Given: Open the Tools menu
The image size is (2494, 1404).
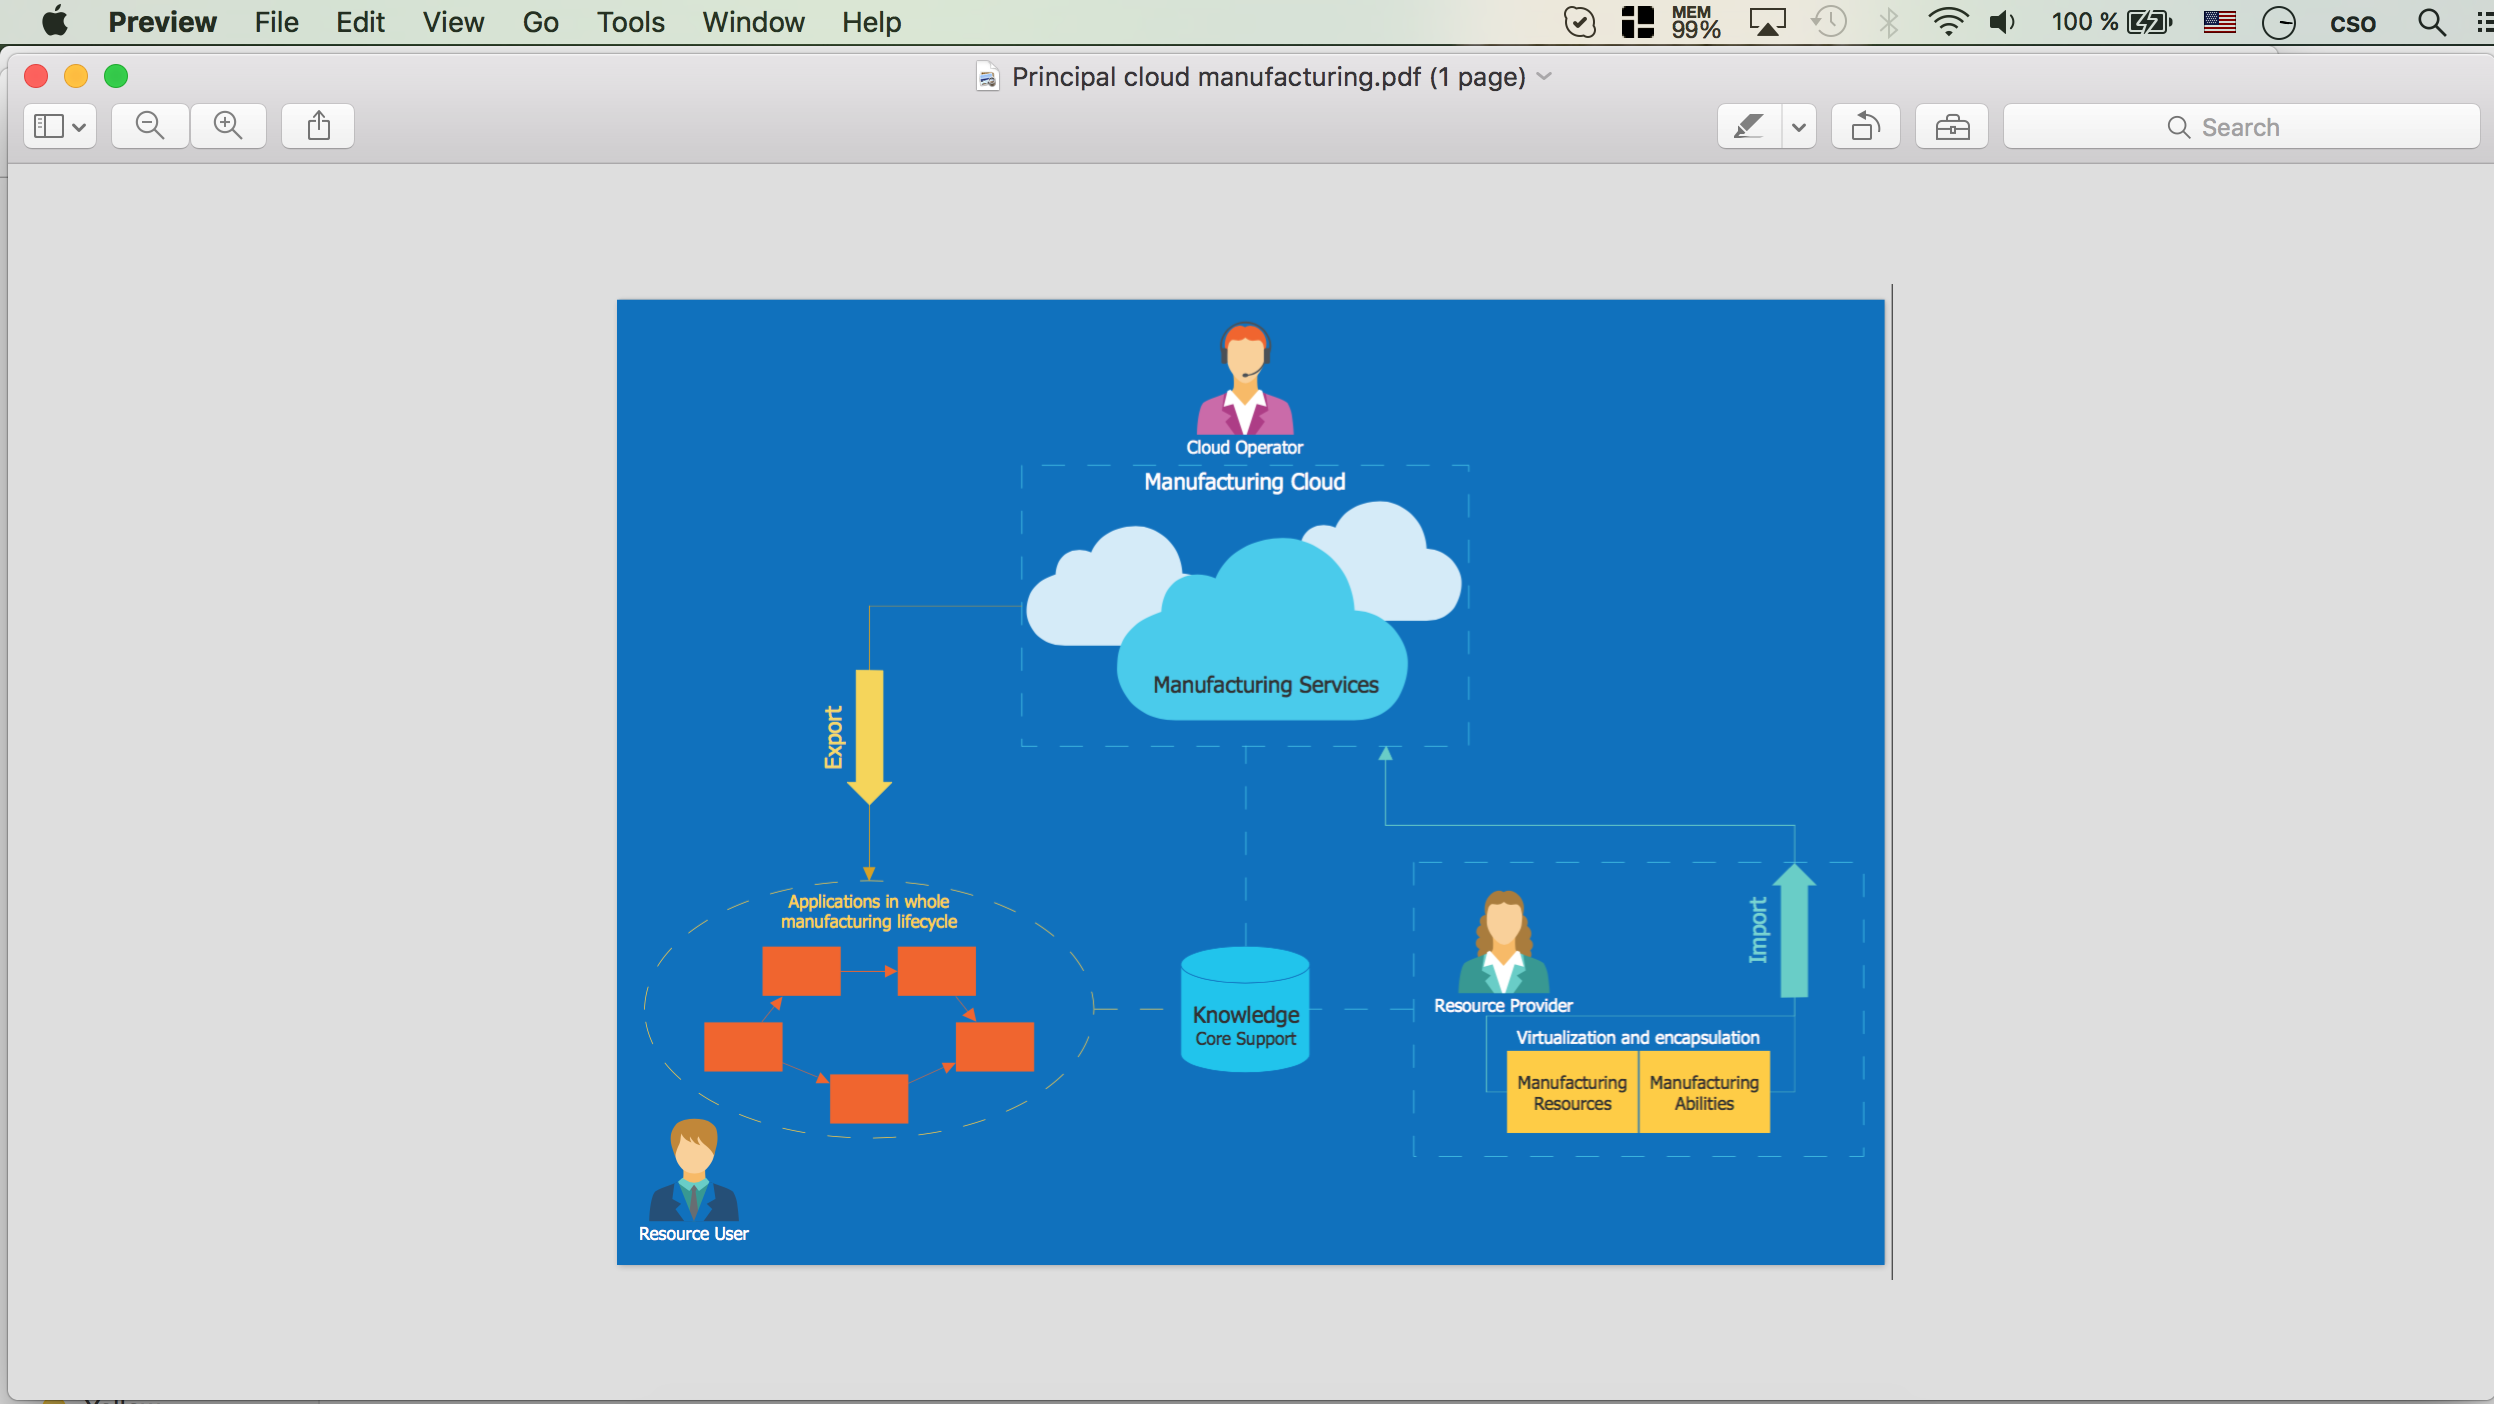Looking at the screenshot, I should point(630,22).
